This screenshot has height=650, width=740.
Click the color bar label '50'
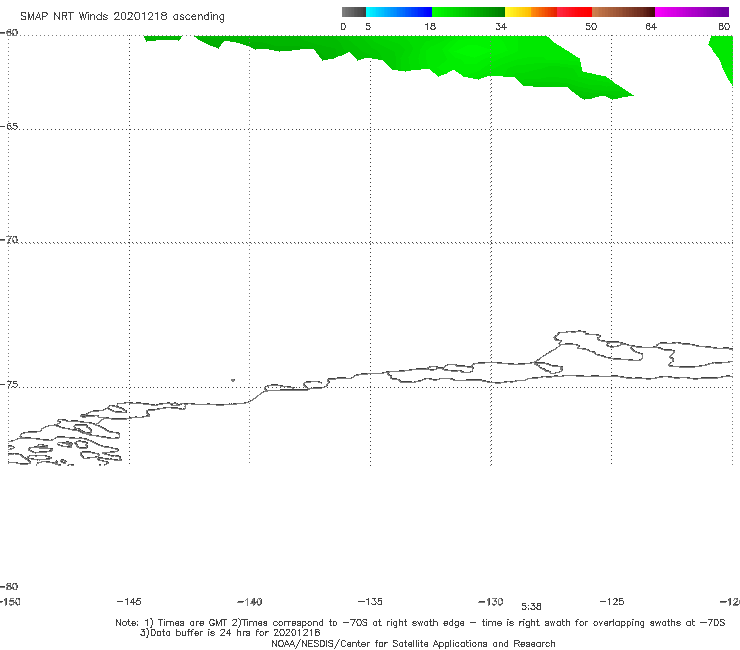point(591,26)
